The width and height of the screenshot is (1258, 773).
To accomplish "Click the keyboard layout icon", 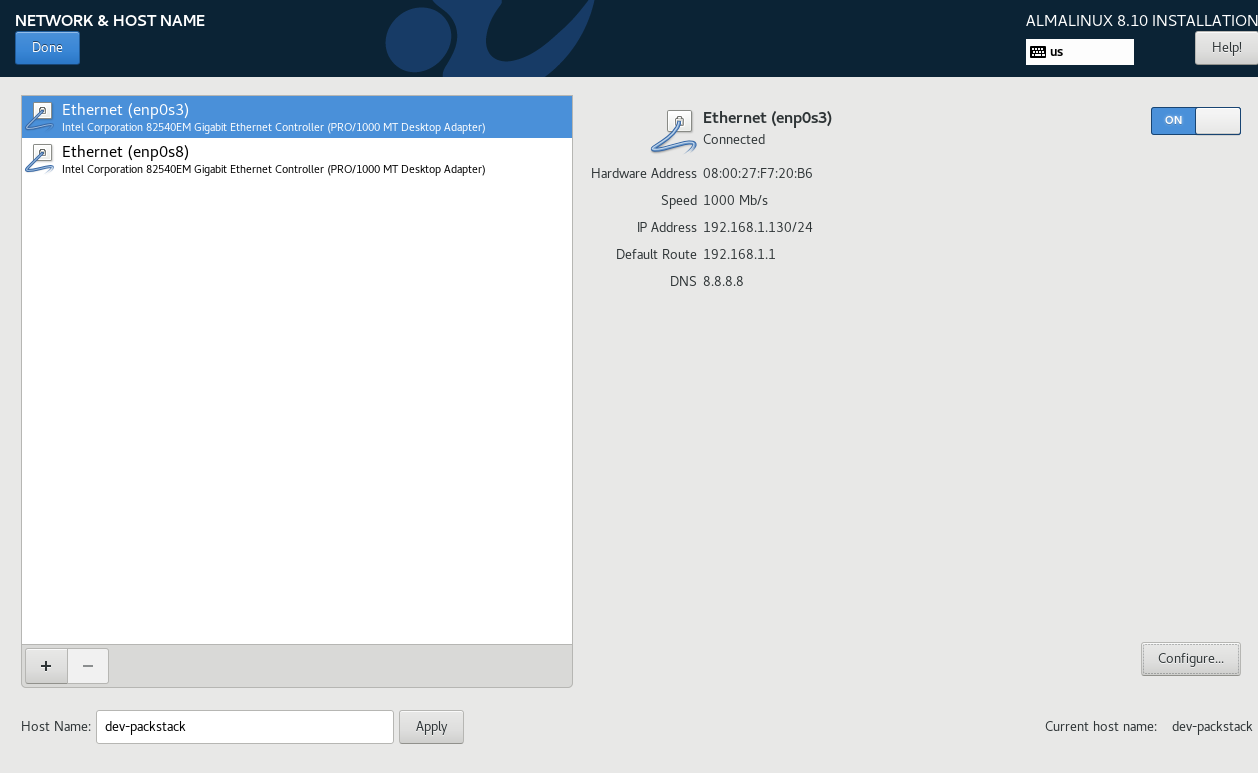I will click(1038, 52).
